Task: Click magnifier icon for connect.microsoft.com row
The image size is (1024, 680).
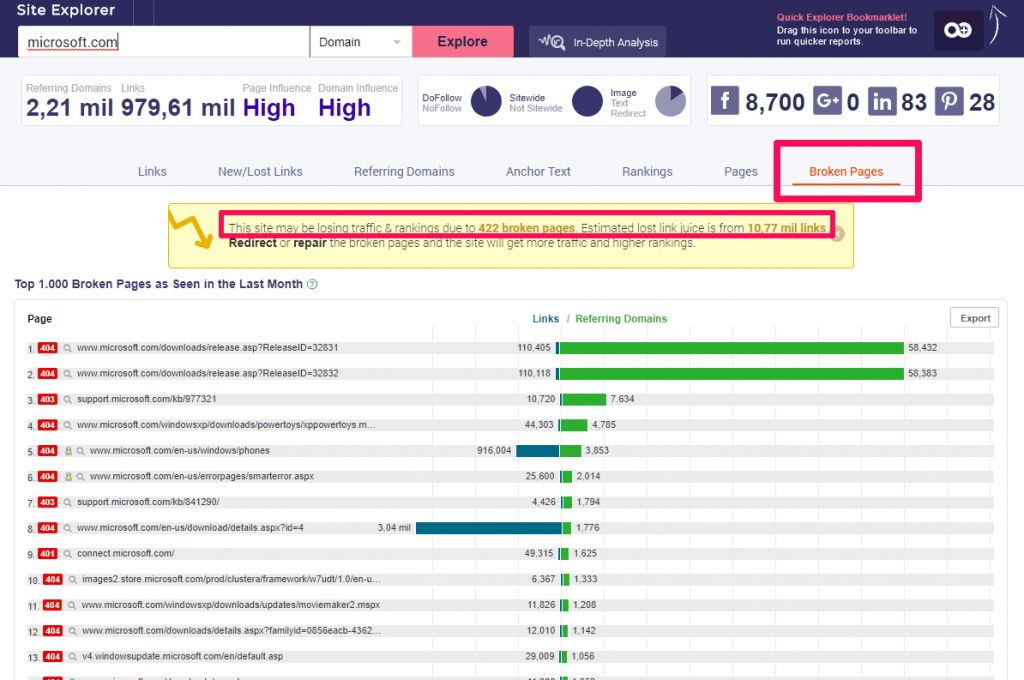Action: click(67, 554)
